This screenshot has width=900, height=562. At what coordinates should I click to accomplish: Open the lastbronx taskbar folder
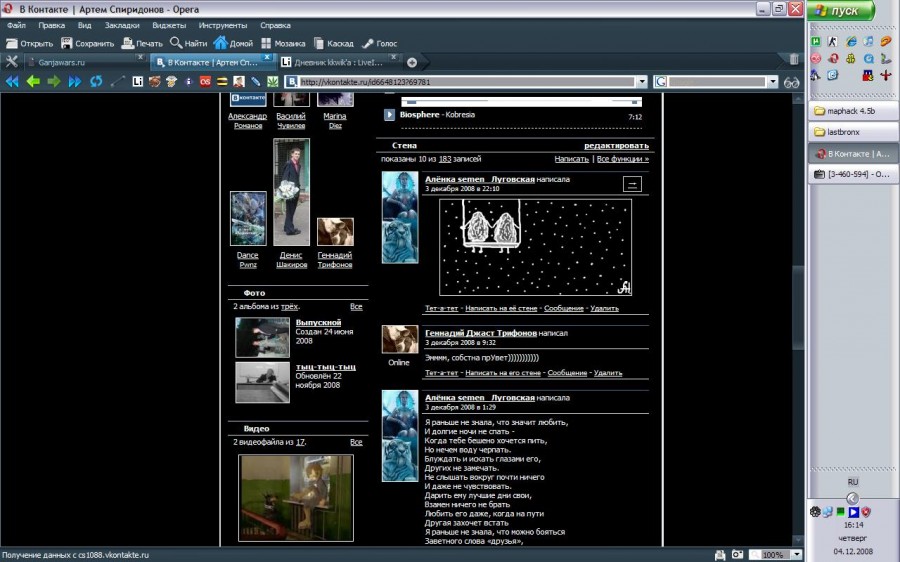point(853,132)
